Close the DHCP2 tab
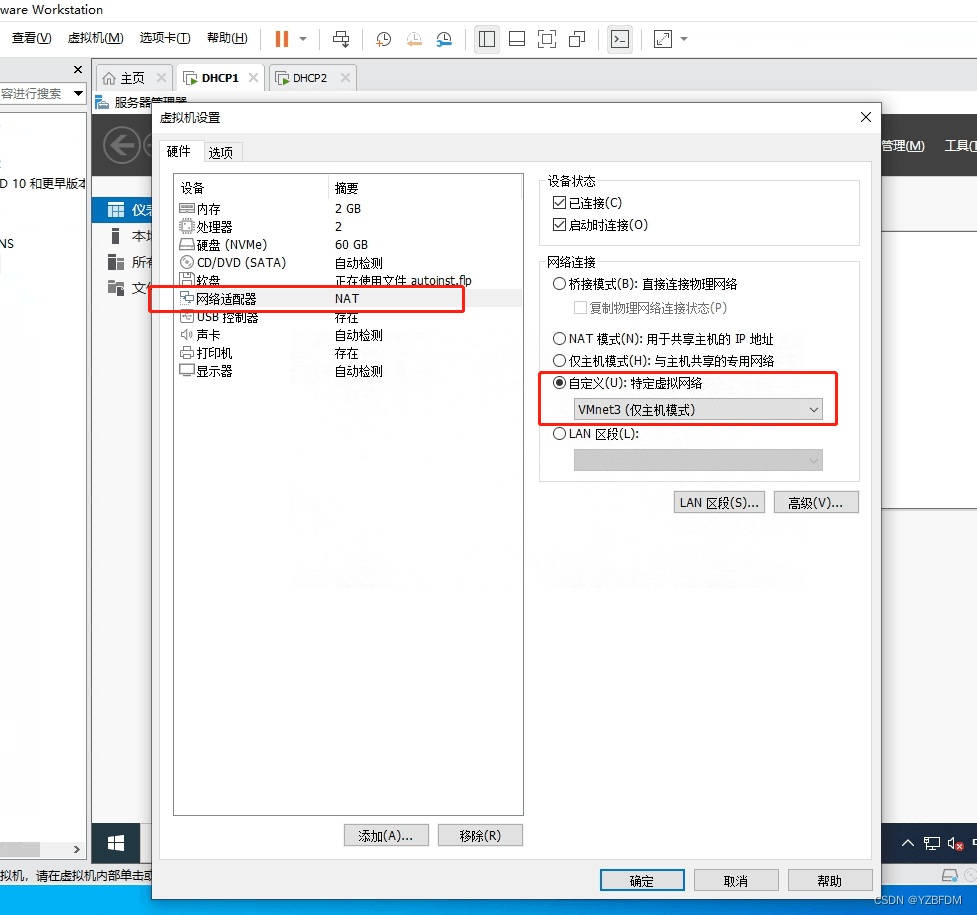Image resolution: width=977 pixels, height=915 pixels. point(345,78)
